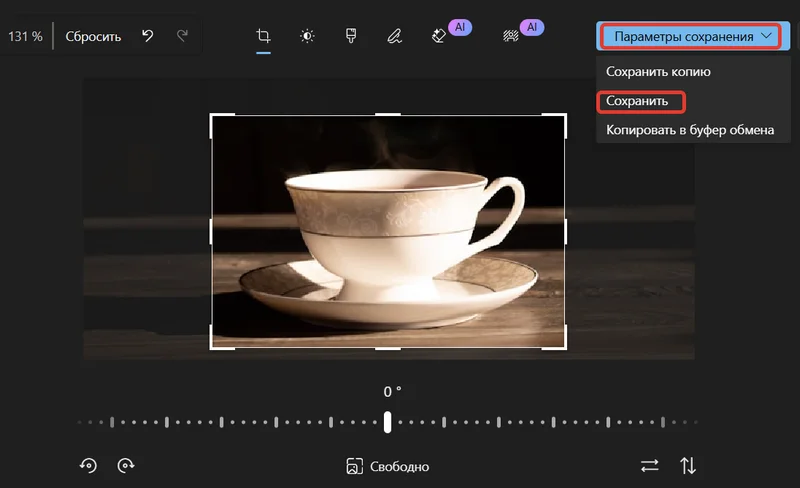Collapse the Параметры сохранения dropdown
This screenshot has height=488, width=800.
click(694, 37)
